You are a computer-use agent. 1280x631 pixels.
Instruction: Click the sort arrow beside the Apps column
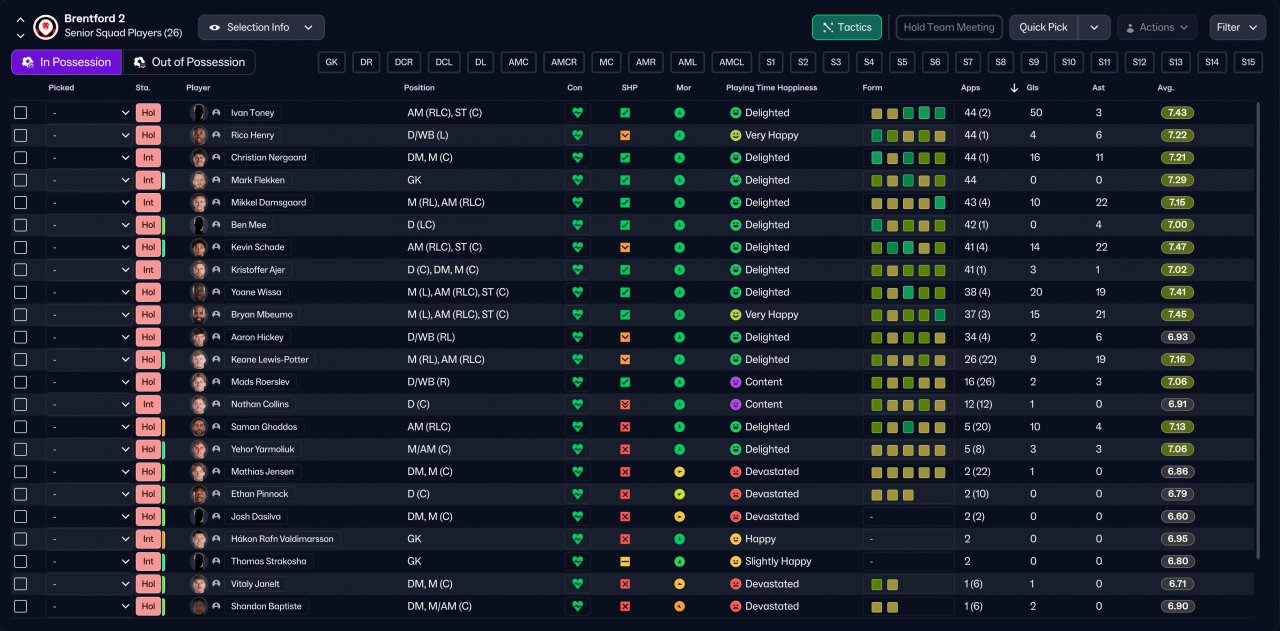(x=1014, y=88)
